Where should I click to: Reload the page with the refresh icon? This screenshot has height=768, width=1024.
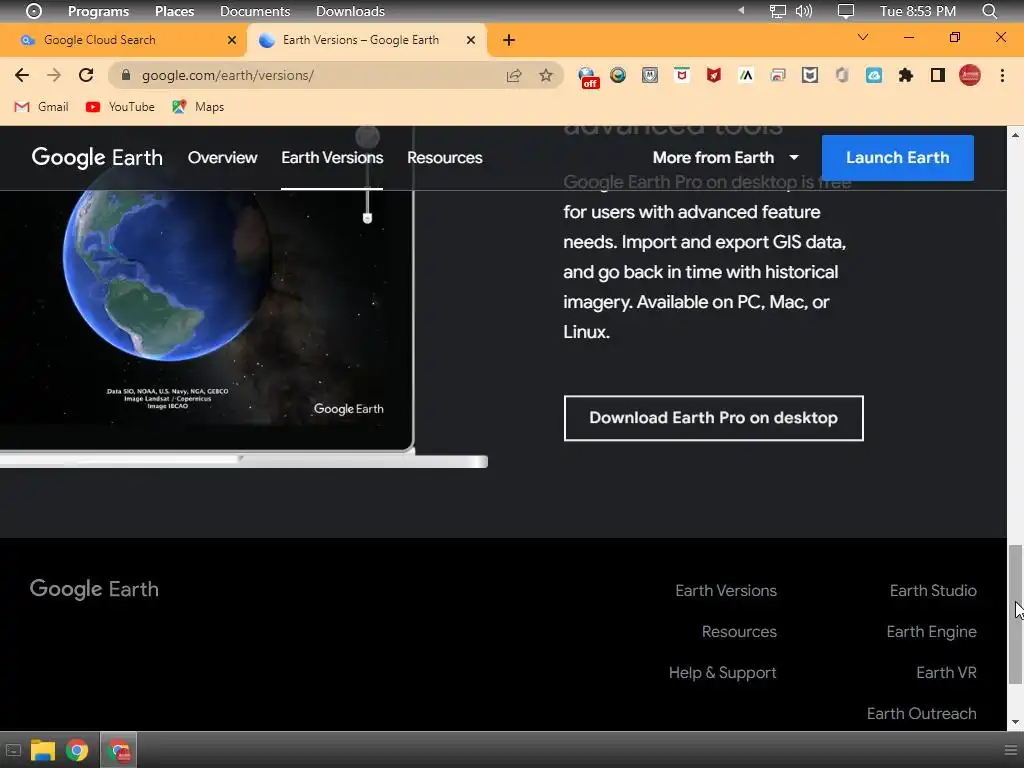click(86, 75)
